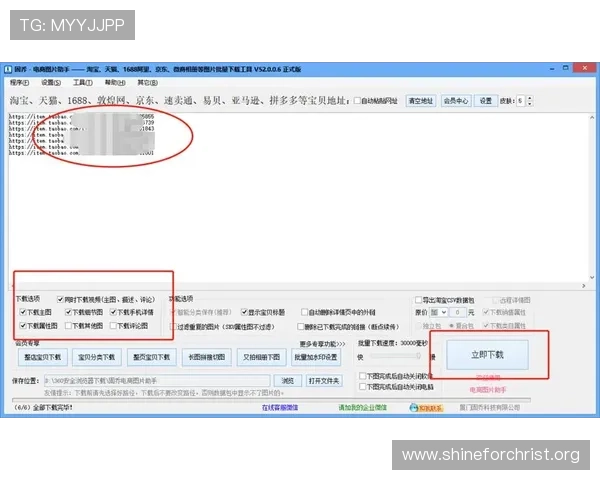The width and height of the screenshot is (600, 480).
Task: Select the 复合包 radio button
Action: tap(452, 326)
